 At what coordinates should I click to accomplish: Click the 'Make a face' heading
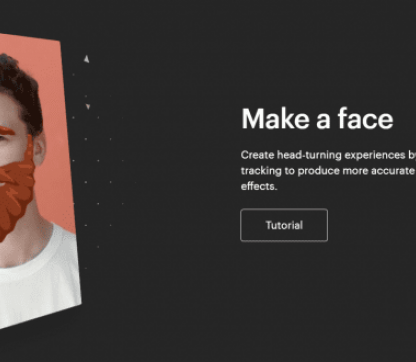point(317,119)
